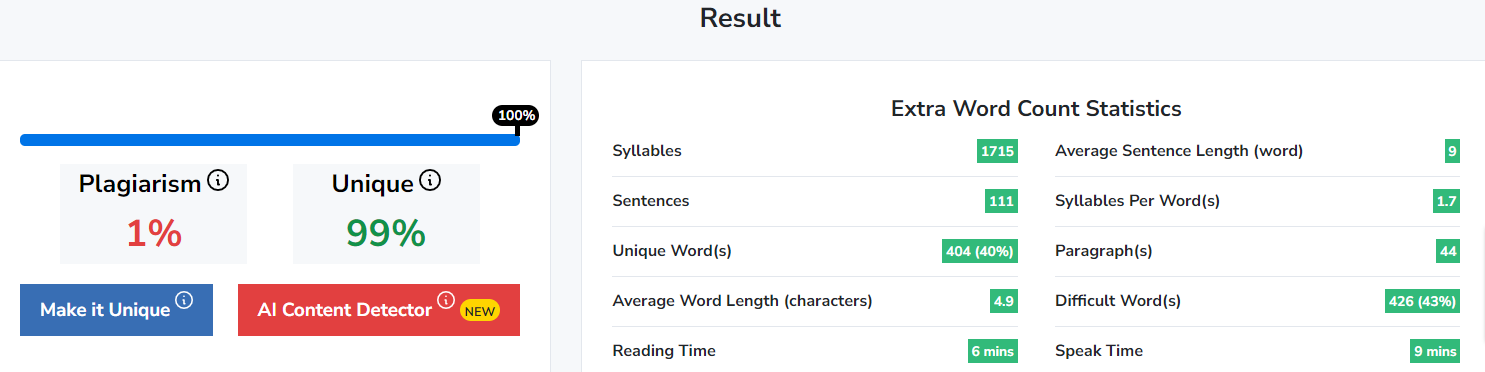Click the Extra Word Count Statistics heading

click(x=1036, y=108)
